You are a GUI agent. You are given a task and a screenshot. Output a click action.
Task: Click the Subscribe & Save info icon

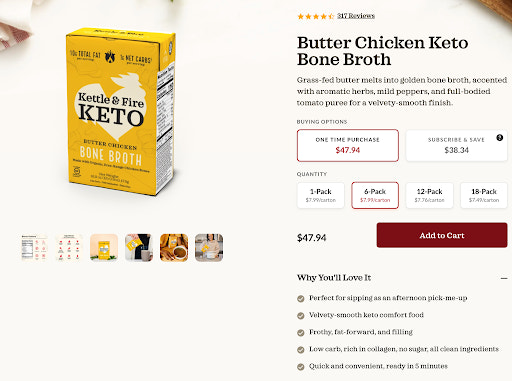[x=499, y=137]
